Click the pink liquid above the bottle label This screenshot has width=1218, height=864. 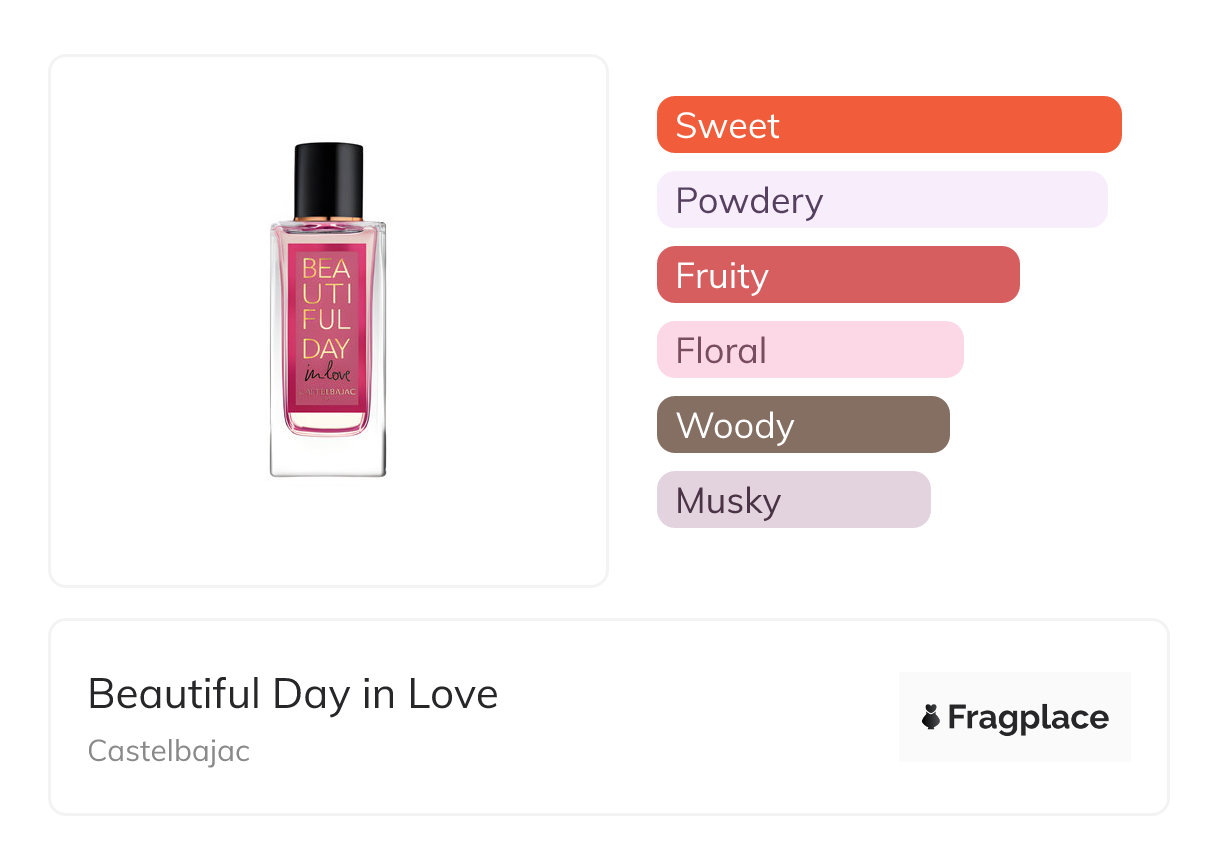328,234
